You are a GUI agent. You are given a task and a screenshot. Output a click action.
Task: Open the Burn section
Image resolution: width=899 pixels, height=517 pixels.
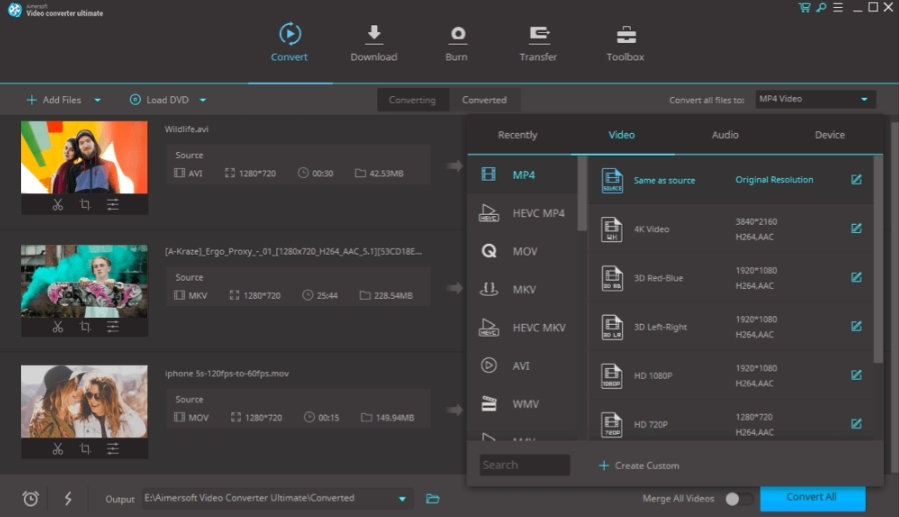click(456, 44)
